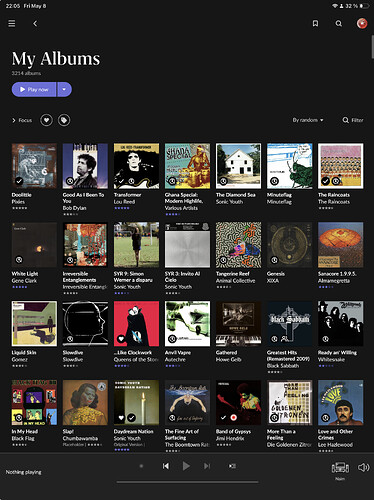Click the Gene Clark artist link
Viewport: 374px width, 500px height.
(24, 281)
